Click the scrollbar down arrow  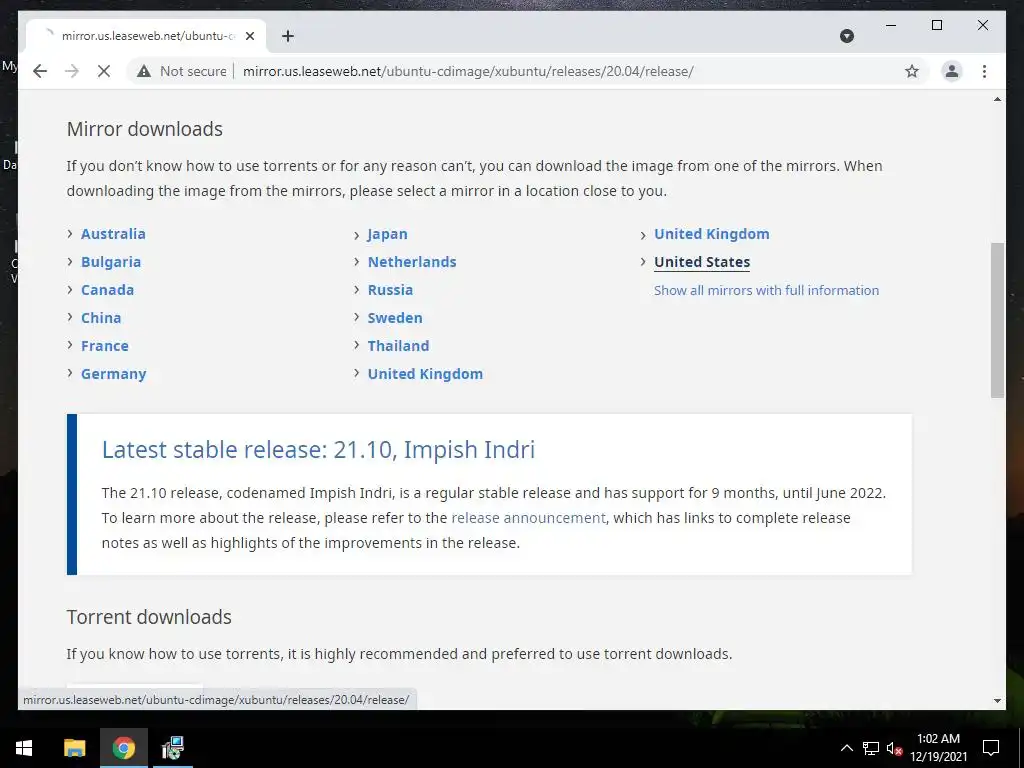997,701
